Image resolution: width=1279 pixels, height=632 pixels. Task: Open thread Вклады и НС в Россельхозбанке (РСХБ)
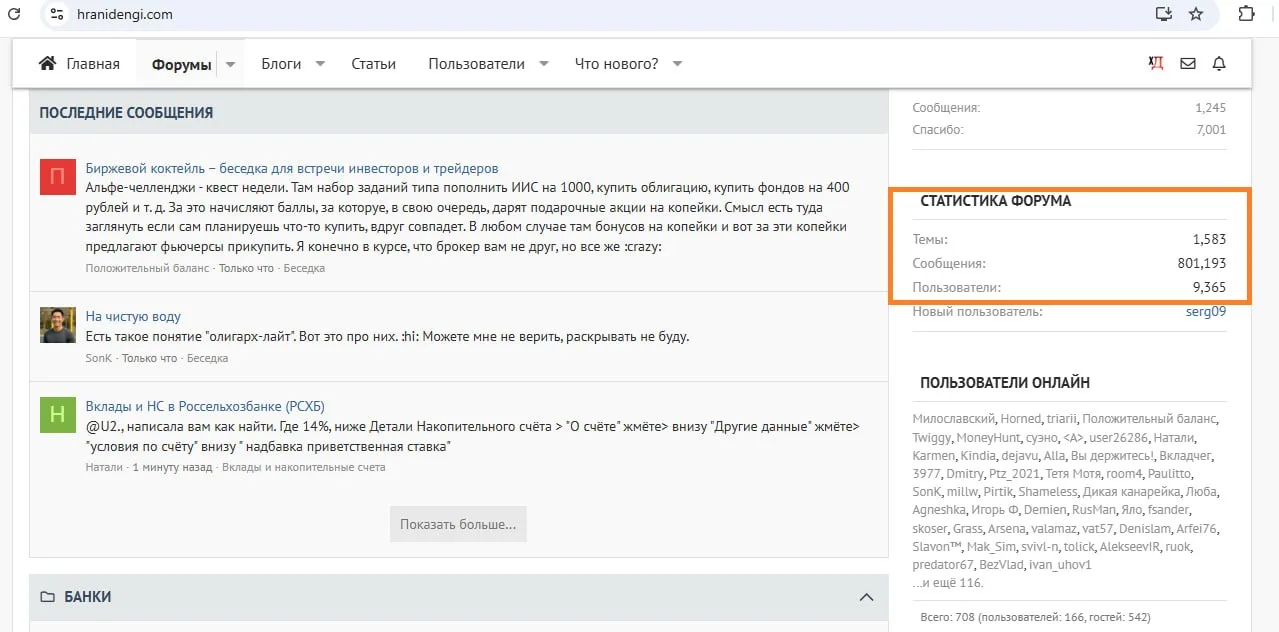point(205,406)
